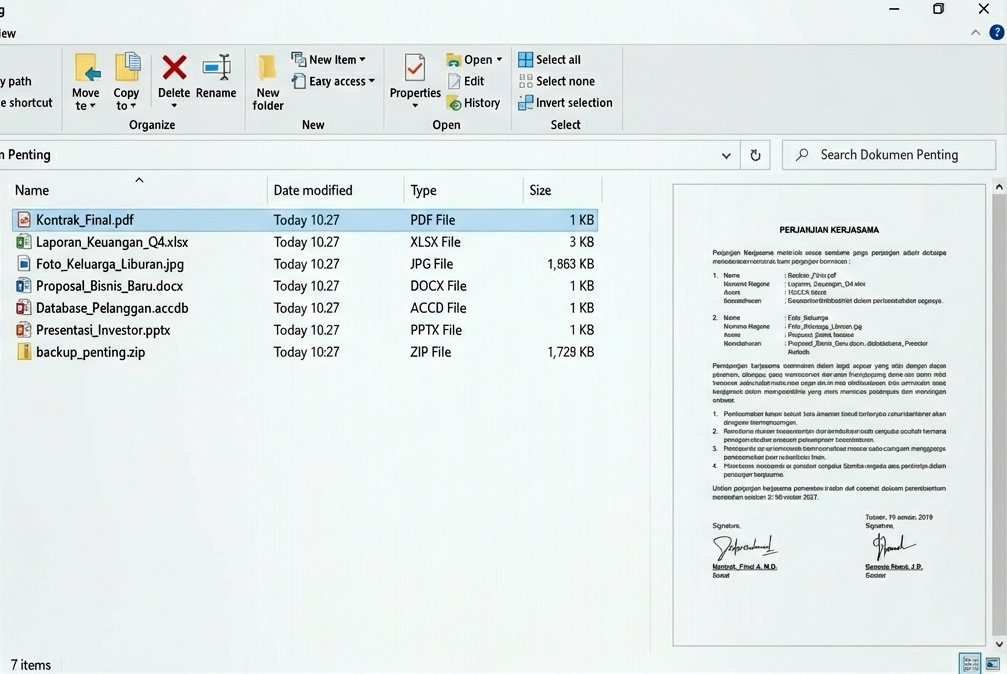Click the Edit icon in Open group

point(466,81)
